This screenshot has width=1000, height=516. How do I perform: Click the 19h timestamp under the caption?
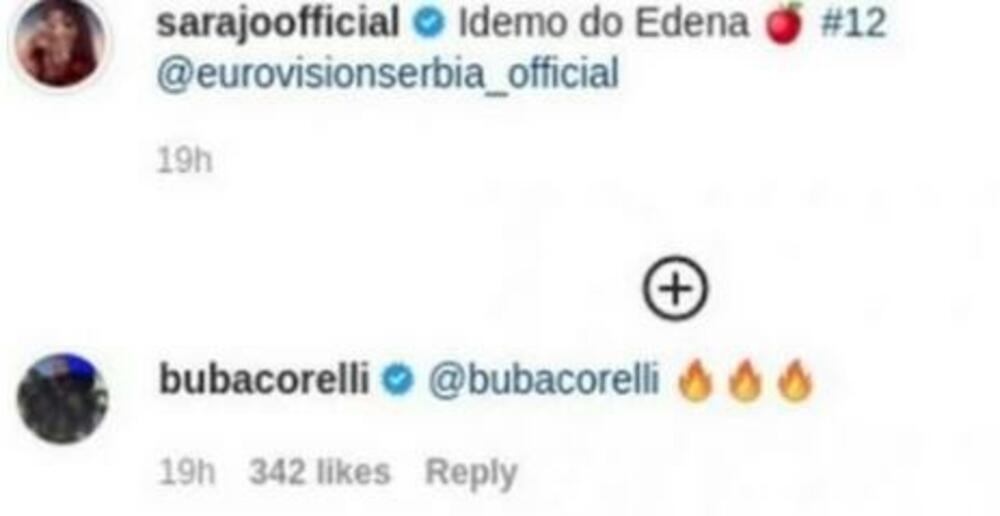click(x=184, y=161)
